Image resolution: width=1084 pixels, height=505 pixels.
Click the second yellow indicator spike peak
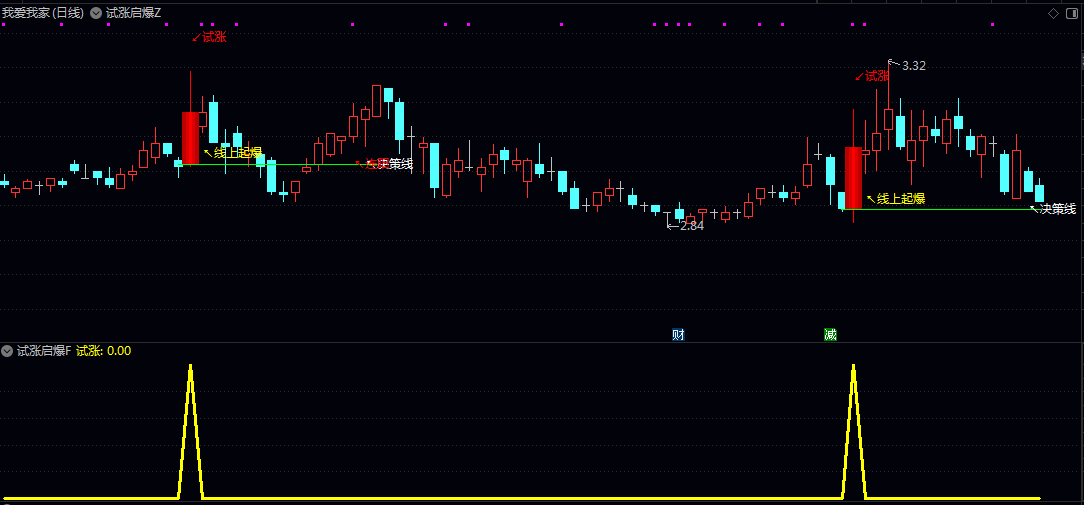pos(853,367)
